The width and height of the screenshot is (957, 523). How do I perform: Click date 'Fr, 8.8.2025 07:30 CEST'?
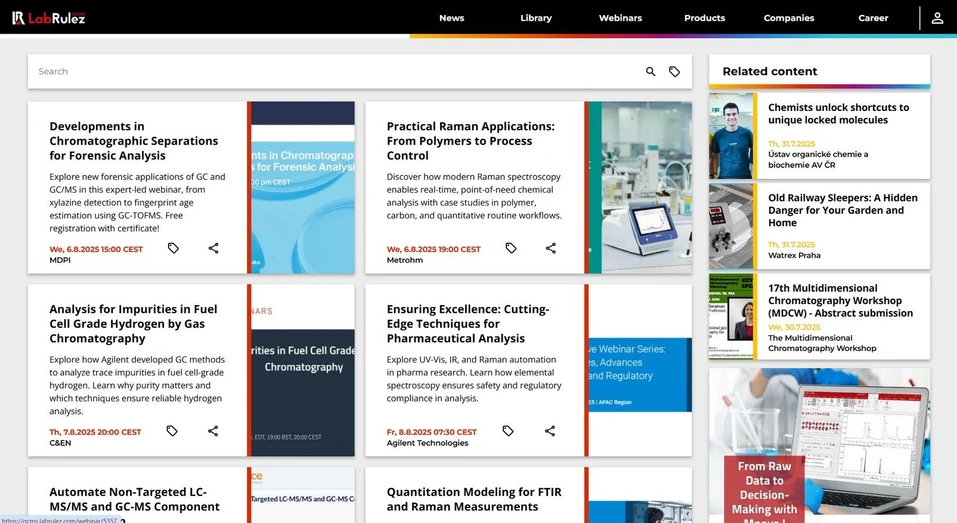coord(432,432)
